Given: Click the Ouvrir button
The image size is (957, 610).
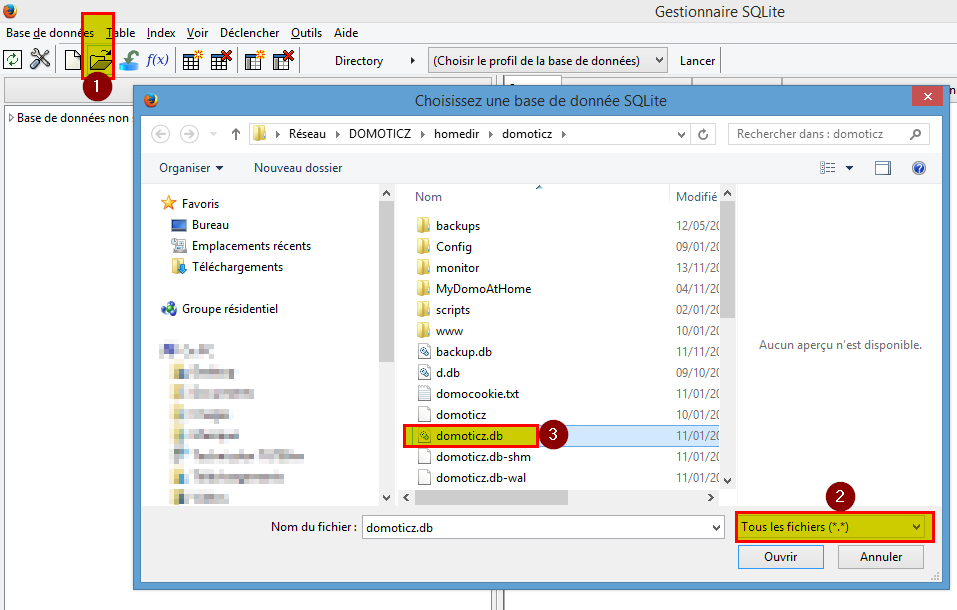Looking at the screenshot, I should 781,557.
